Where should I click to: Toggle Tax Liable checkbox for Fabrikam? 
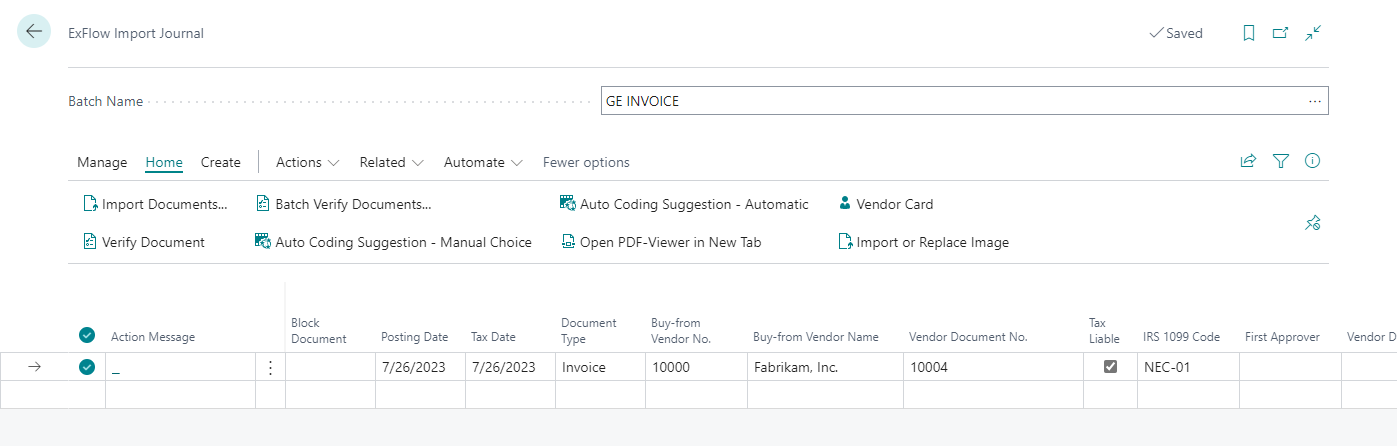point(1110,367)
